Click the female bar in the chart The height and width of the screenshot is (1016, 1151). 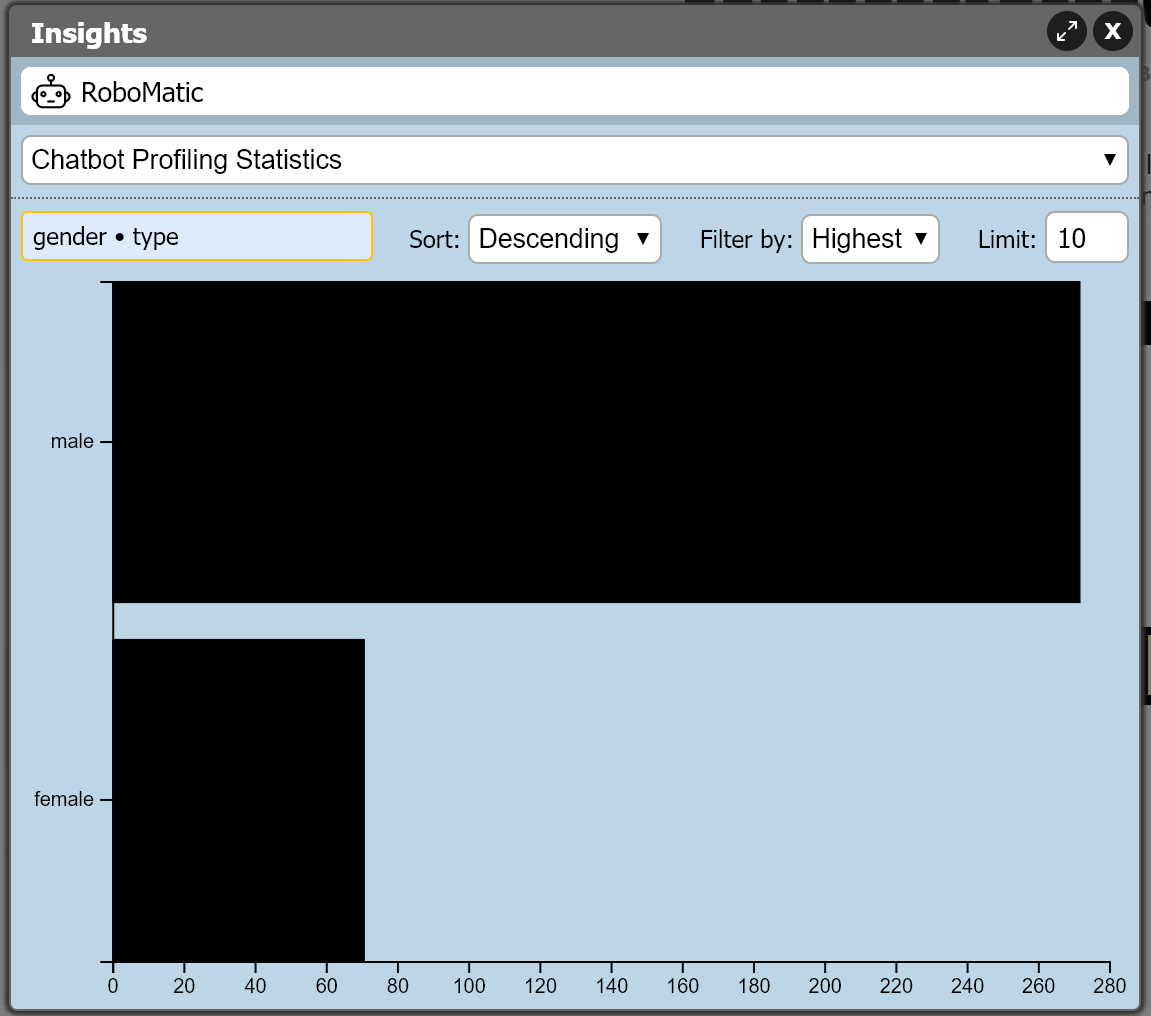[x=239, y=799]
